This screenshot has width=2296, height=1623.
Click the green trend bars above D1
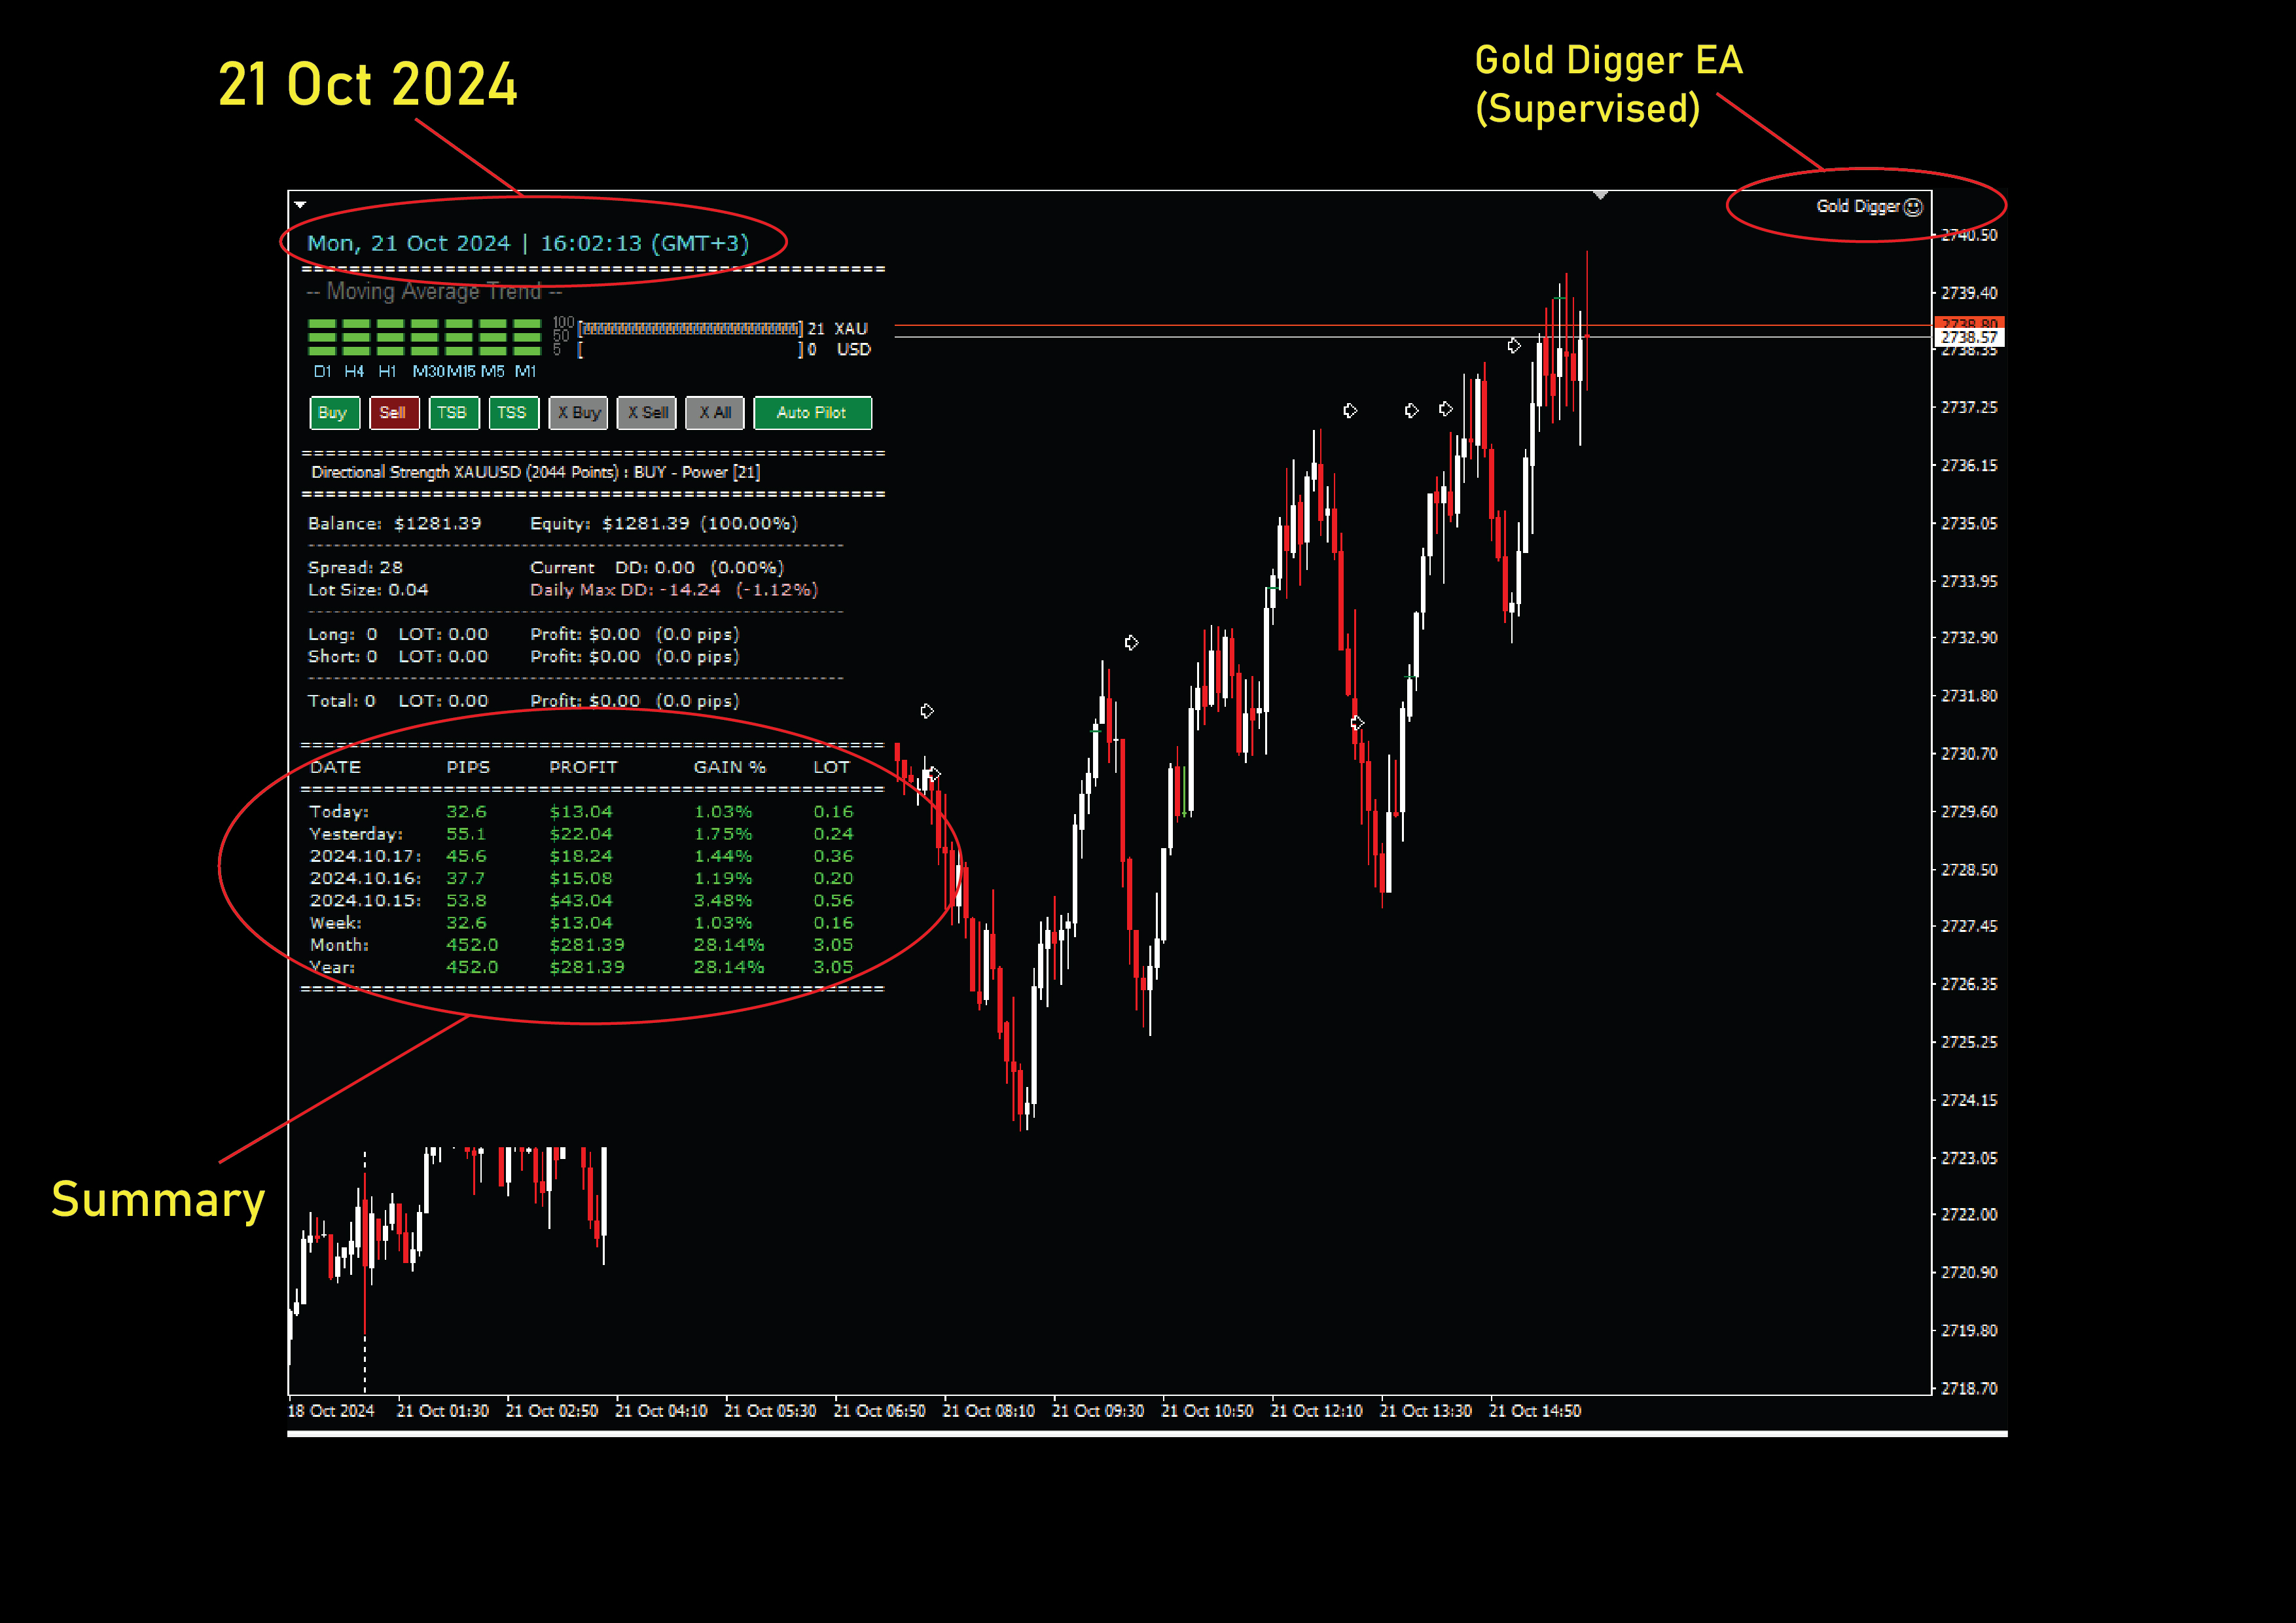click(322, 338)
